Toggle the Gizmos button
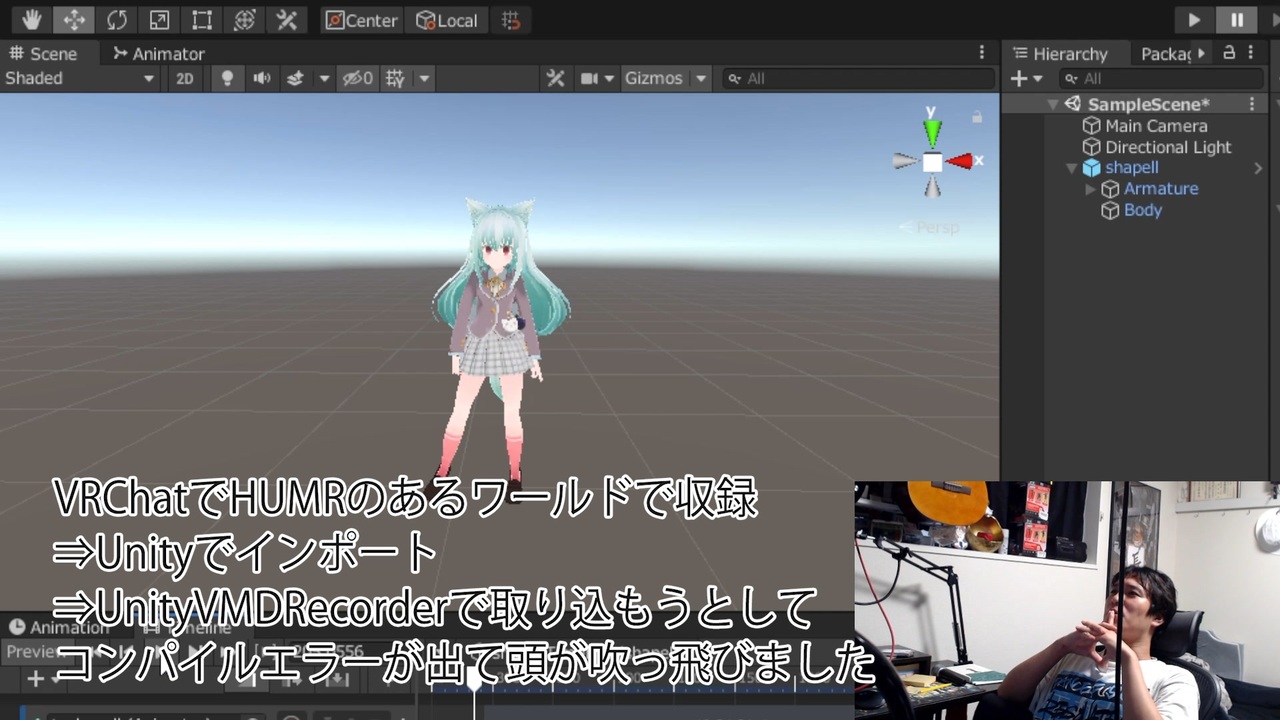Screen dimensions: 1280x720 point(654,78)
